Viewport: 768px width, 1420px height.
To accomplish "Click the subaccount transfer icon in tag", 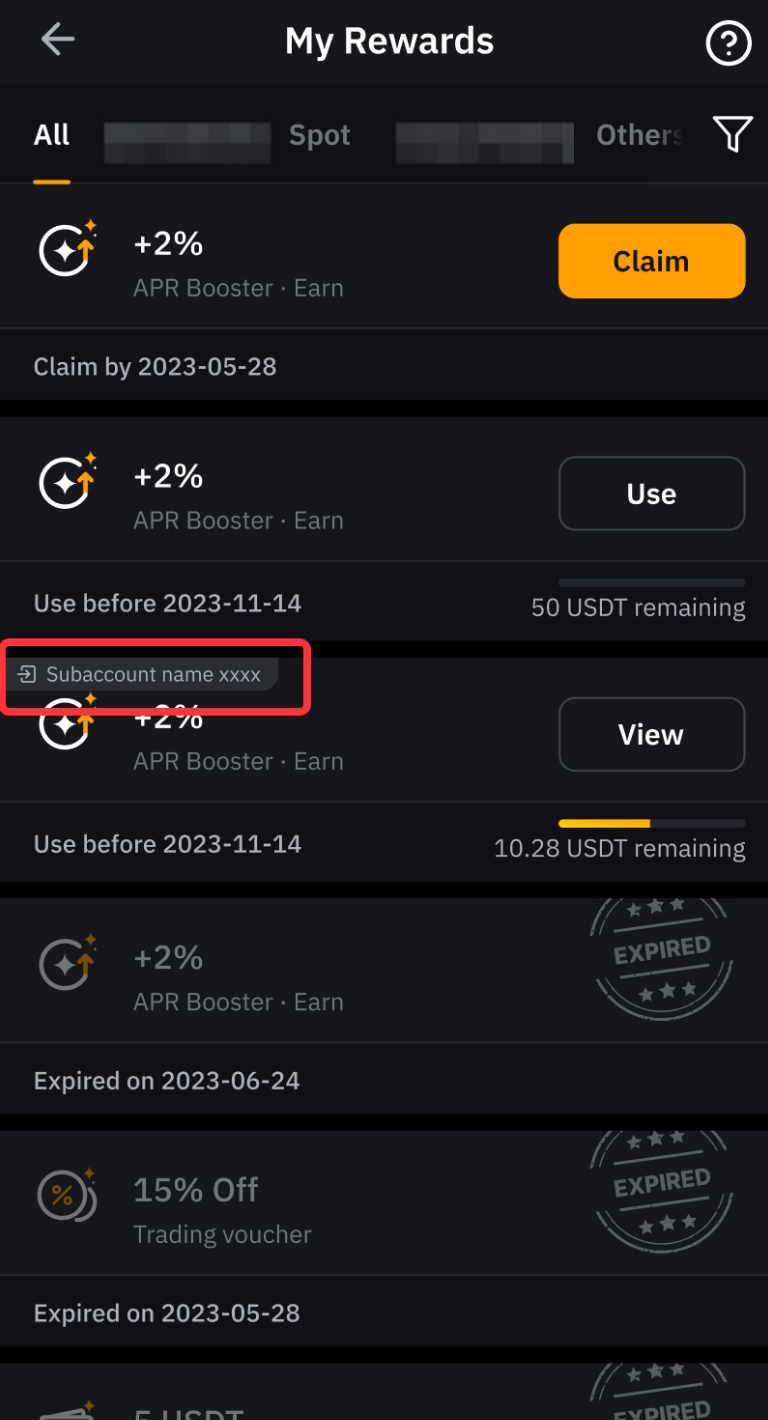I will click(x=28, y=675).
